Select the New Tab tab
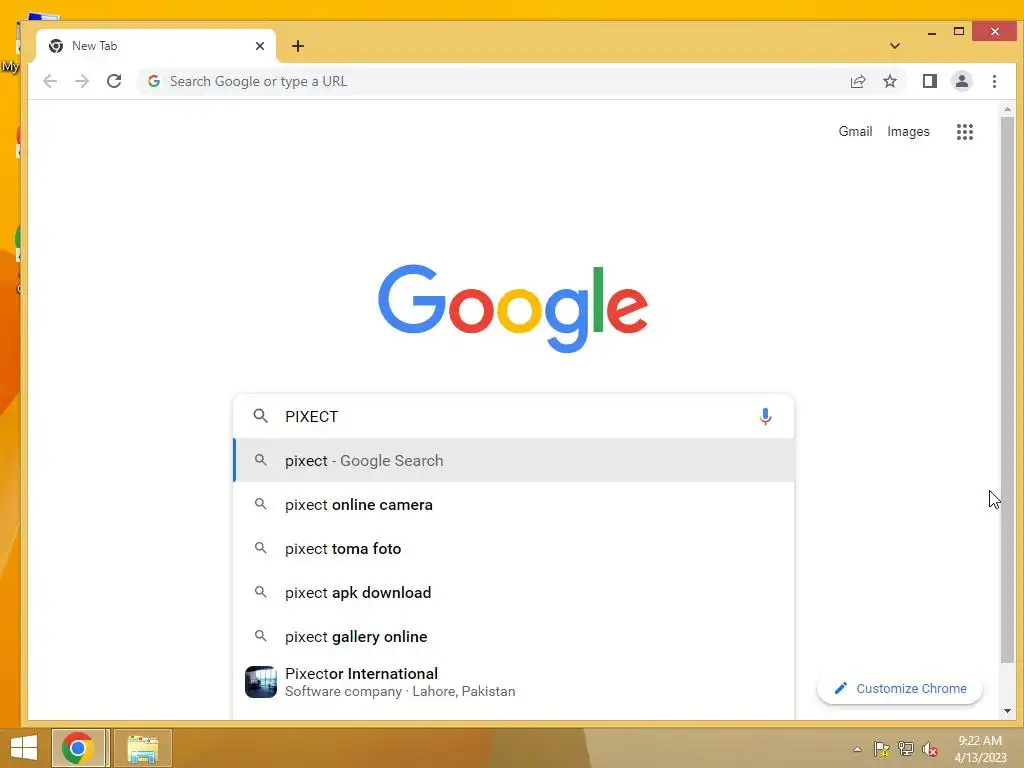Screen dimensions: 1024x768 (156, 46)
